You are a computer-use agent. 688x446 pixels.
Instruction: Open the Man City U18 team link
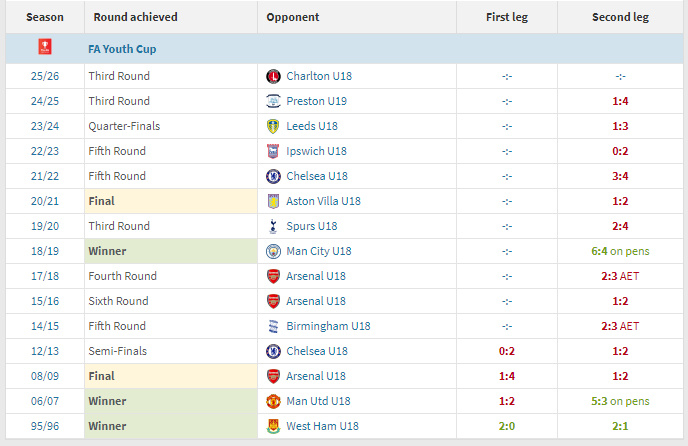319,251
